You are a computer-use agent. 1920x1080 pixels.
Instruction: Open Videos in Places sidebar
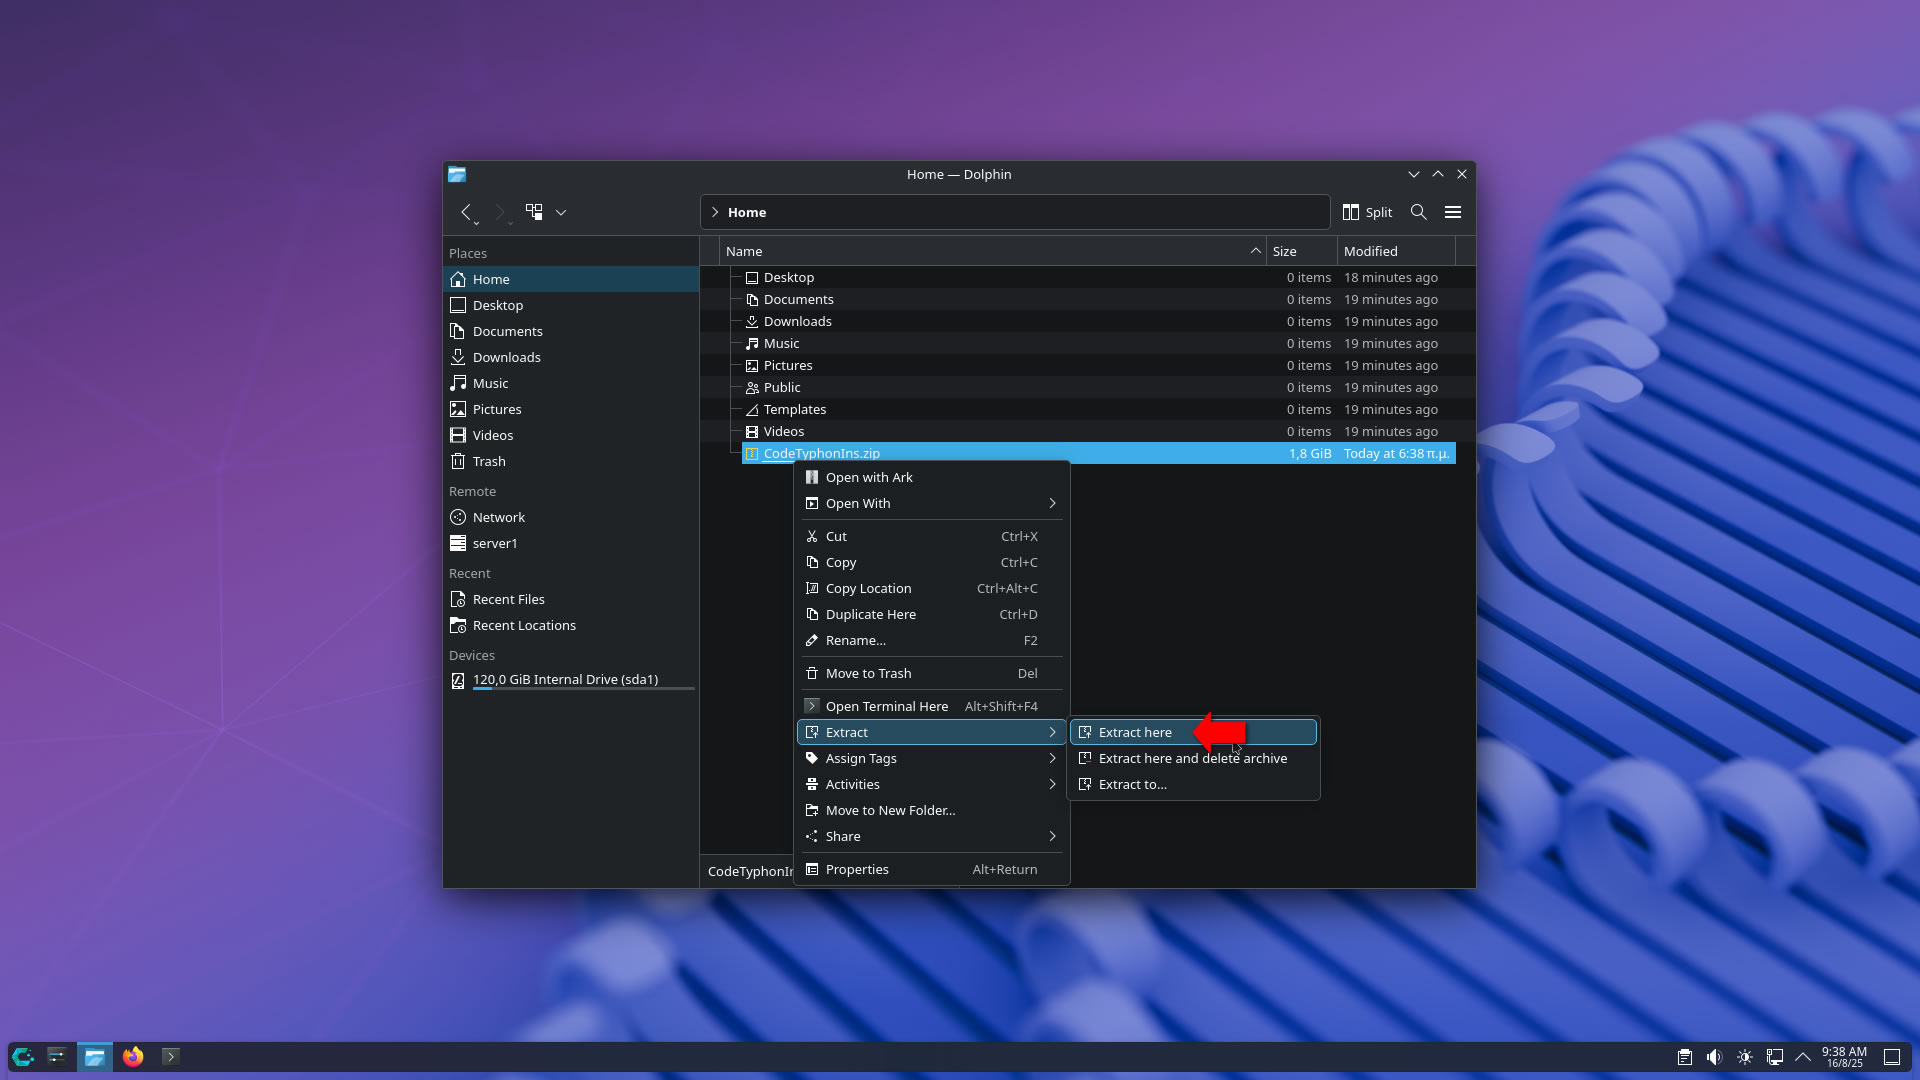[571, 435]
